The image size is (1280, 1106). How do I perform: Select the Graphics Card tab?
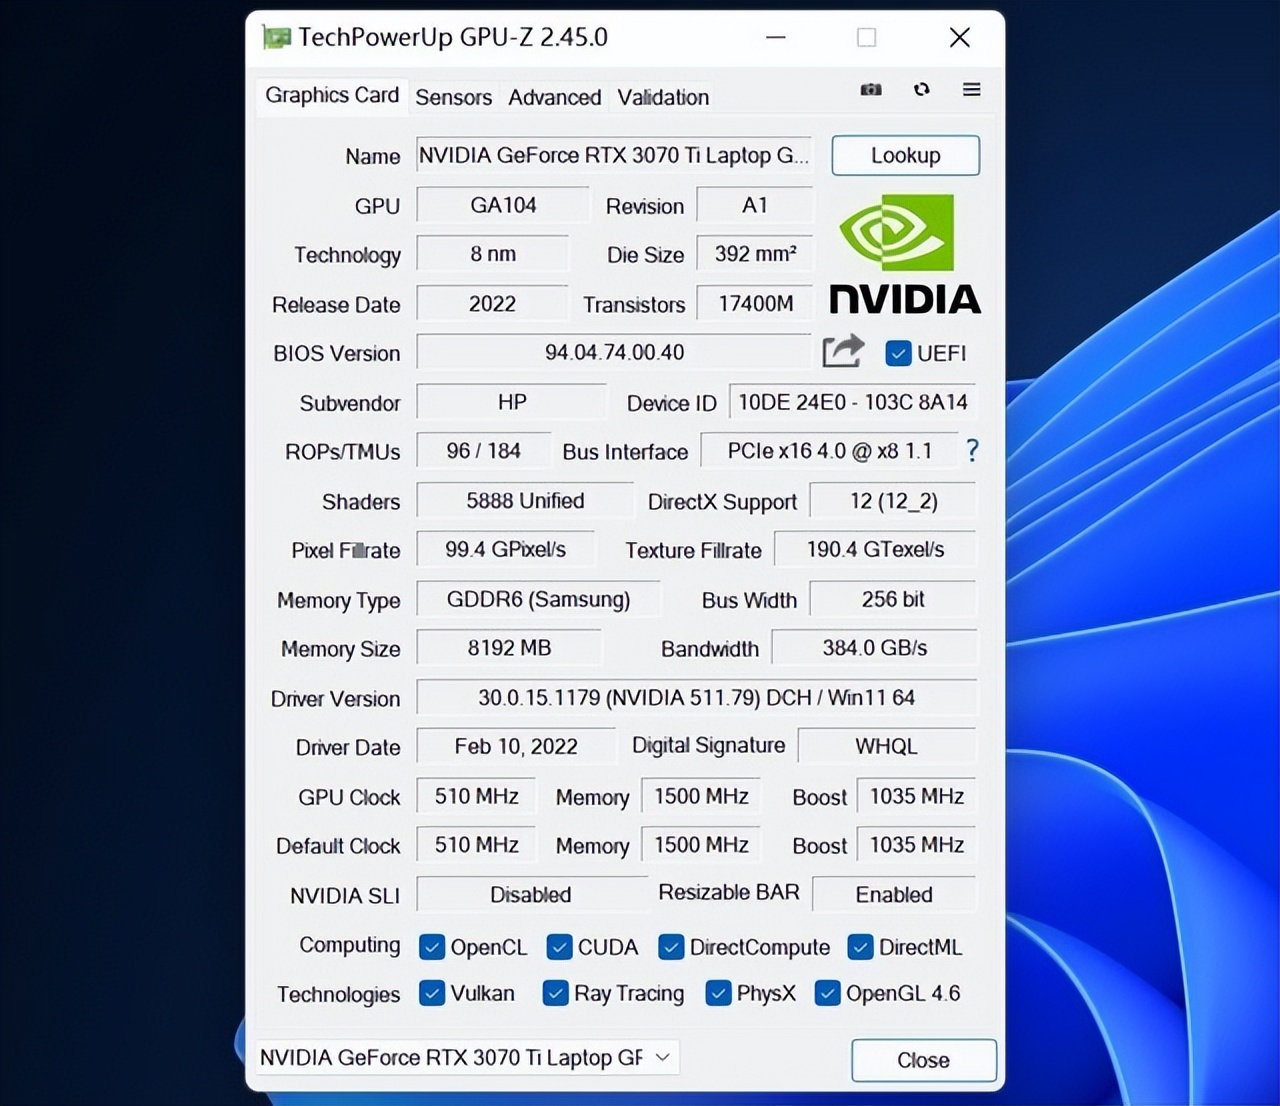point(332,95)
